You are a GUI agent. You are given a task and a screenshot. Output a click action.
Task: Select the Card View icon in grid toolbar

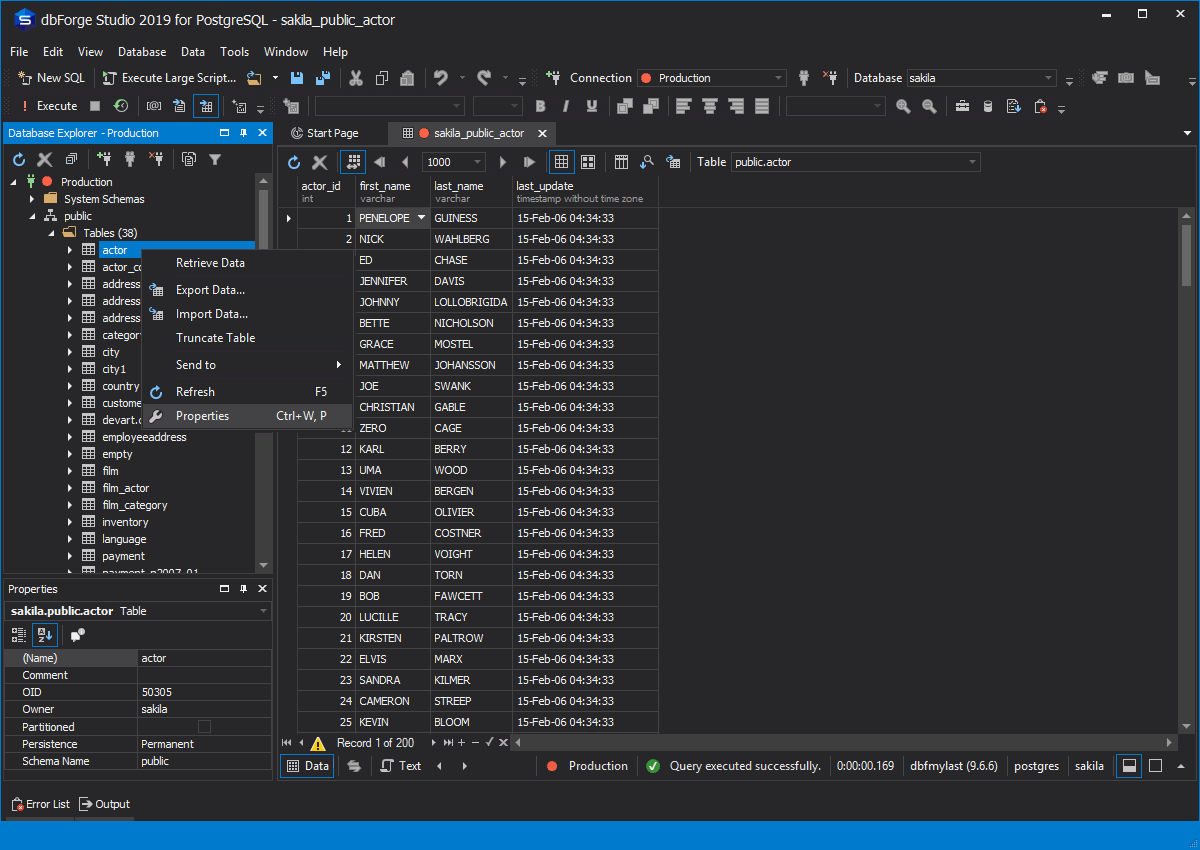coord(587,161)
